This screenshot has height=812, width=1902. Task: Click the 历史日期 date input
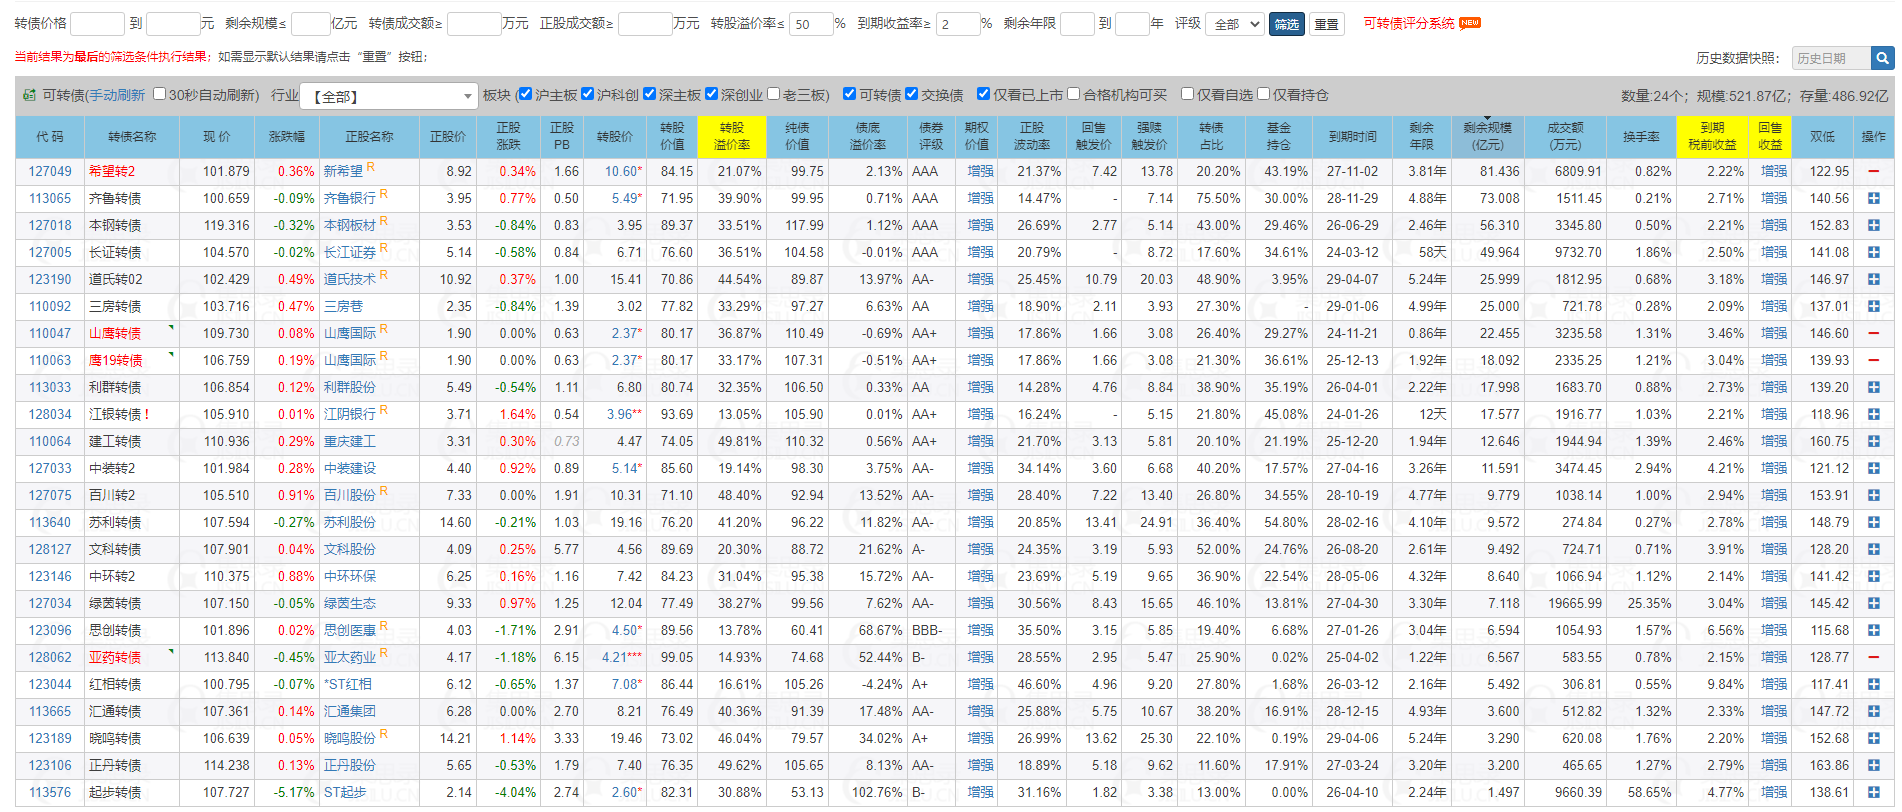(1831, 58)
